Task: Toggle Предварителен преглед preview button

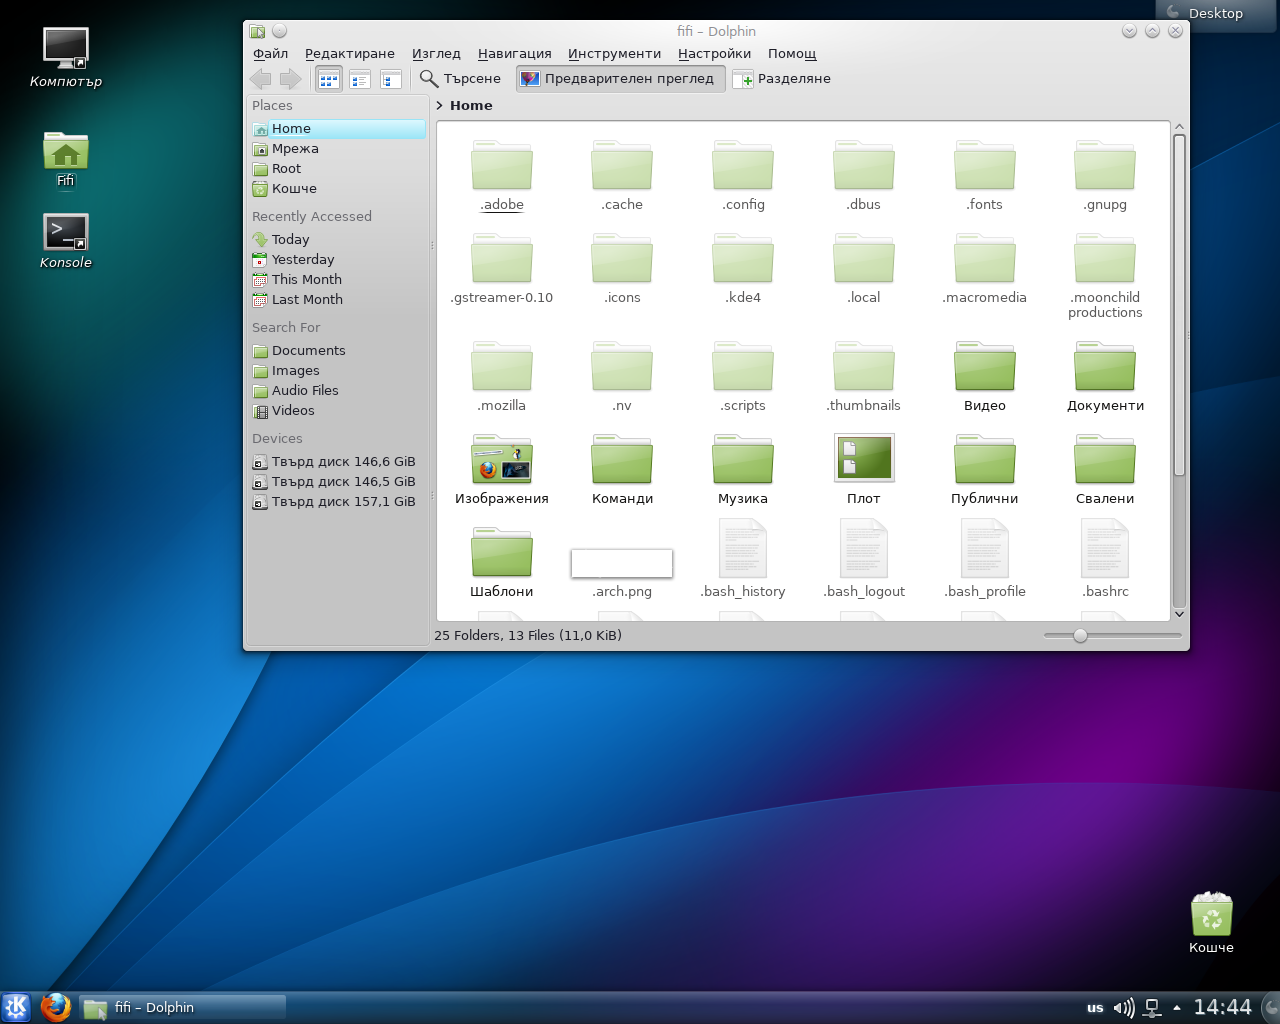Action: pos(619,79)
